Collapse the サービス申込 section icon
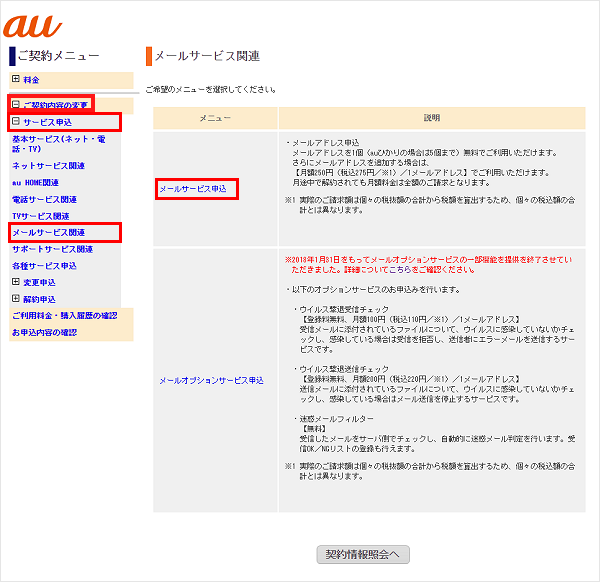Image resolution: width=600 pixels, height=582 pixels. [16, 122]
